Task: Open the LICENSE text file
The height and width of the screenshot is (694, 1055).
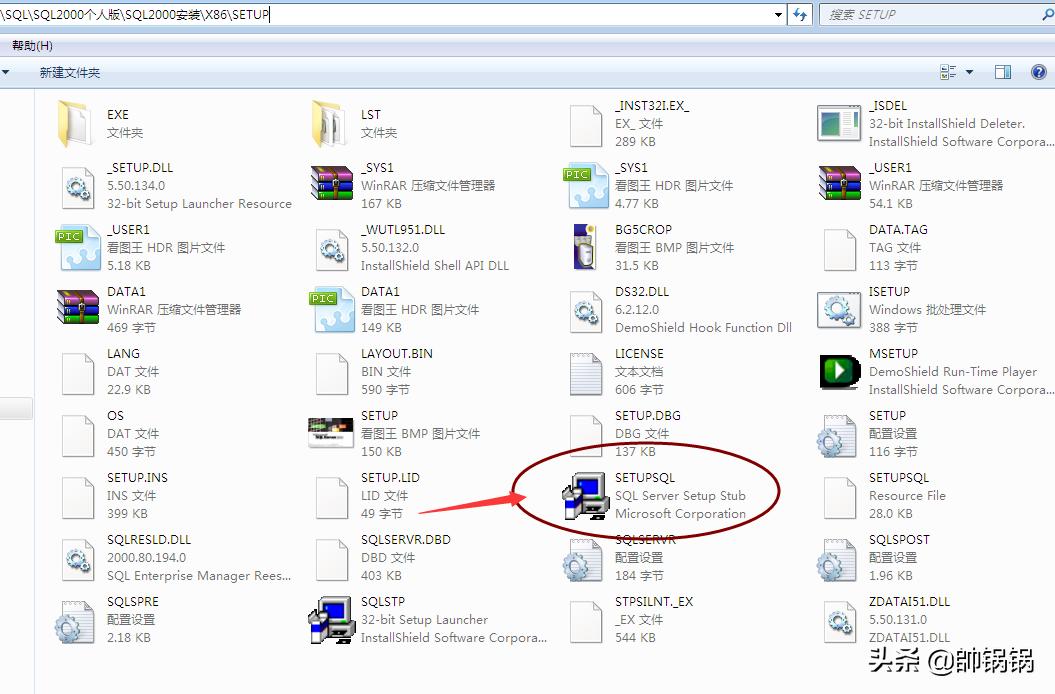Action: [x=585, y=371]
